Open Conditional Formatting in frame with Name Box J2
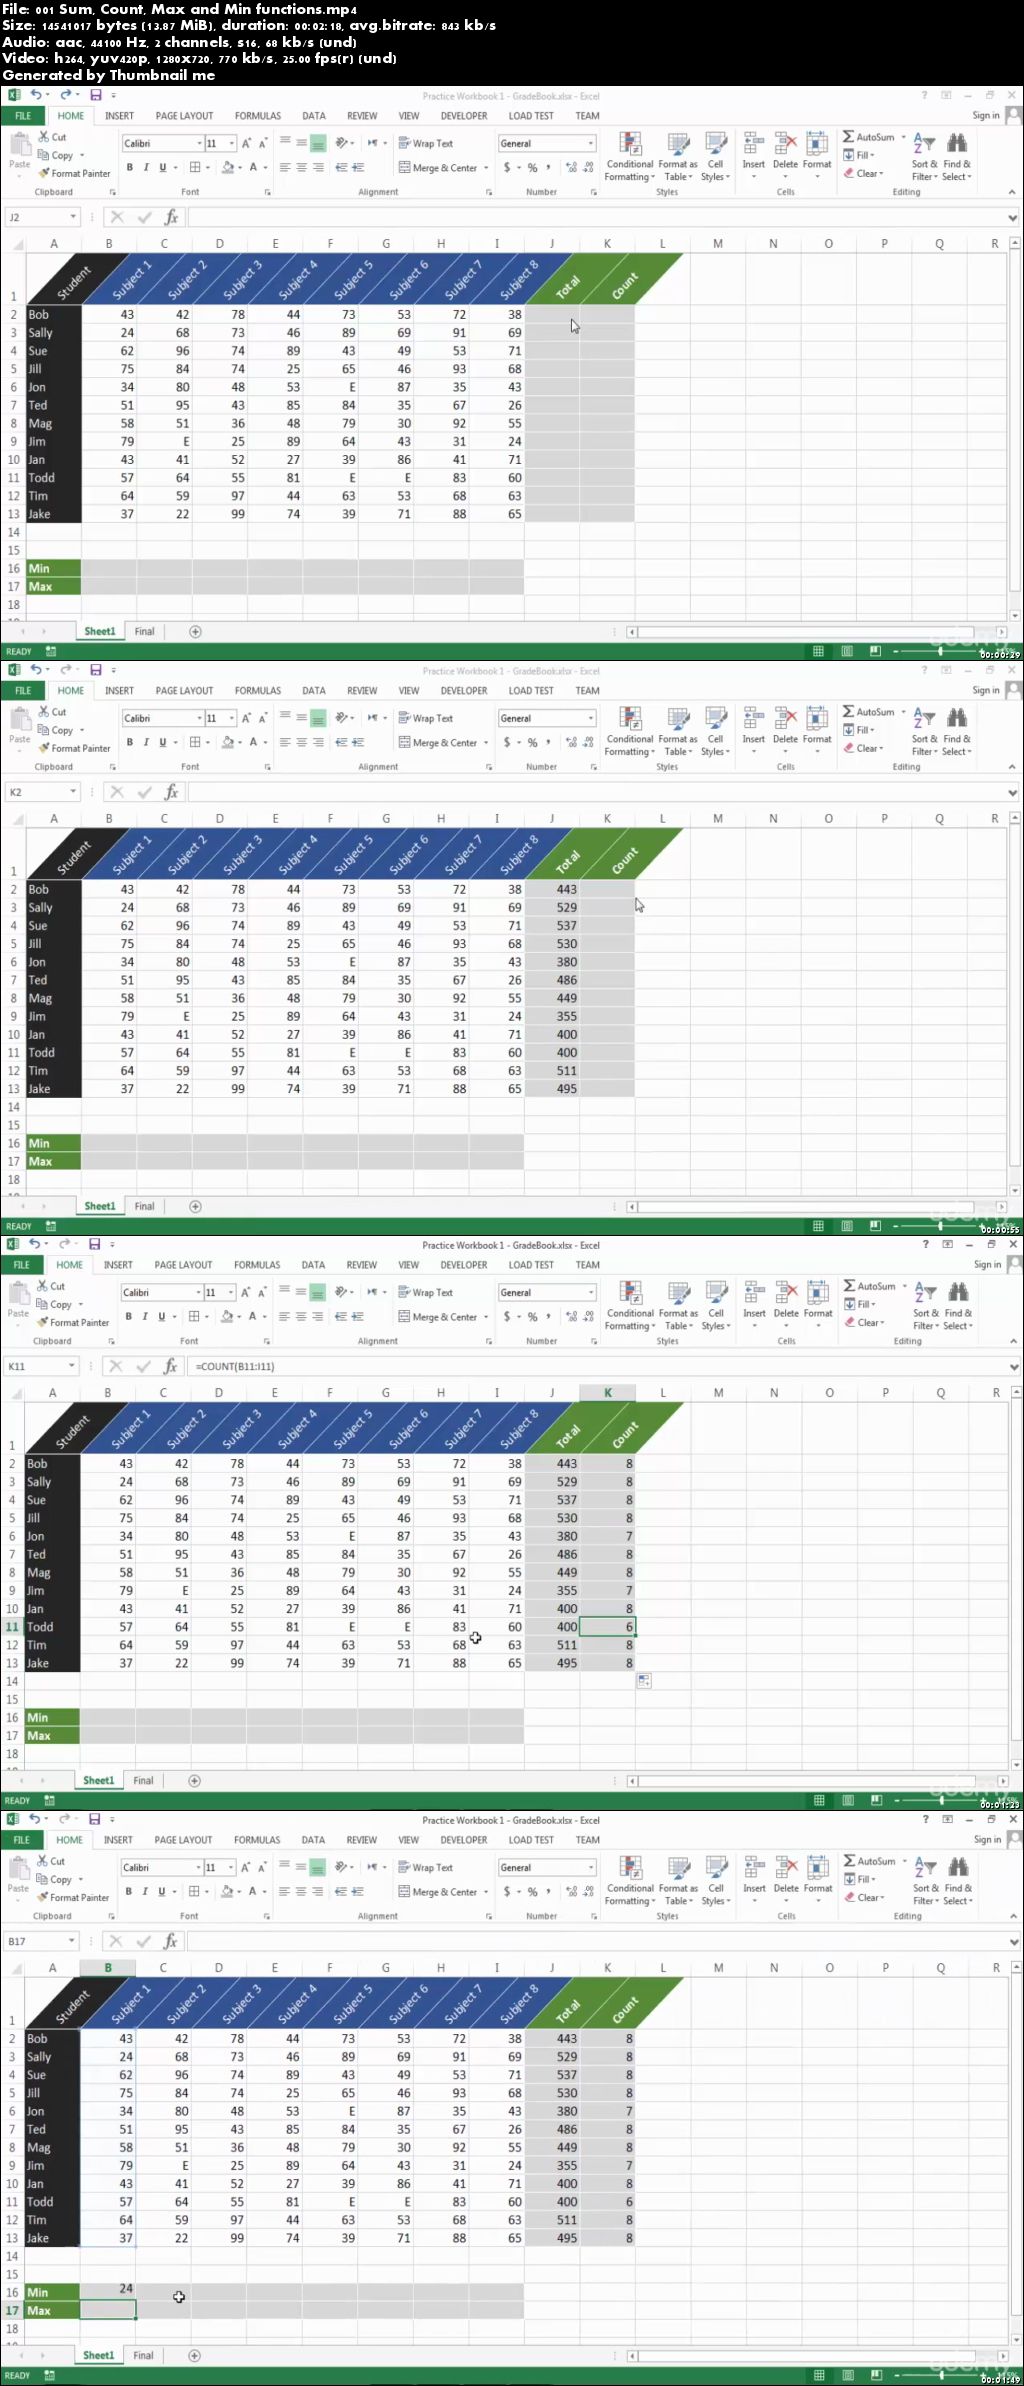 coord(630,157)
